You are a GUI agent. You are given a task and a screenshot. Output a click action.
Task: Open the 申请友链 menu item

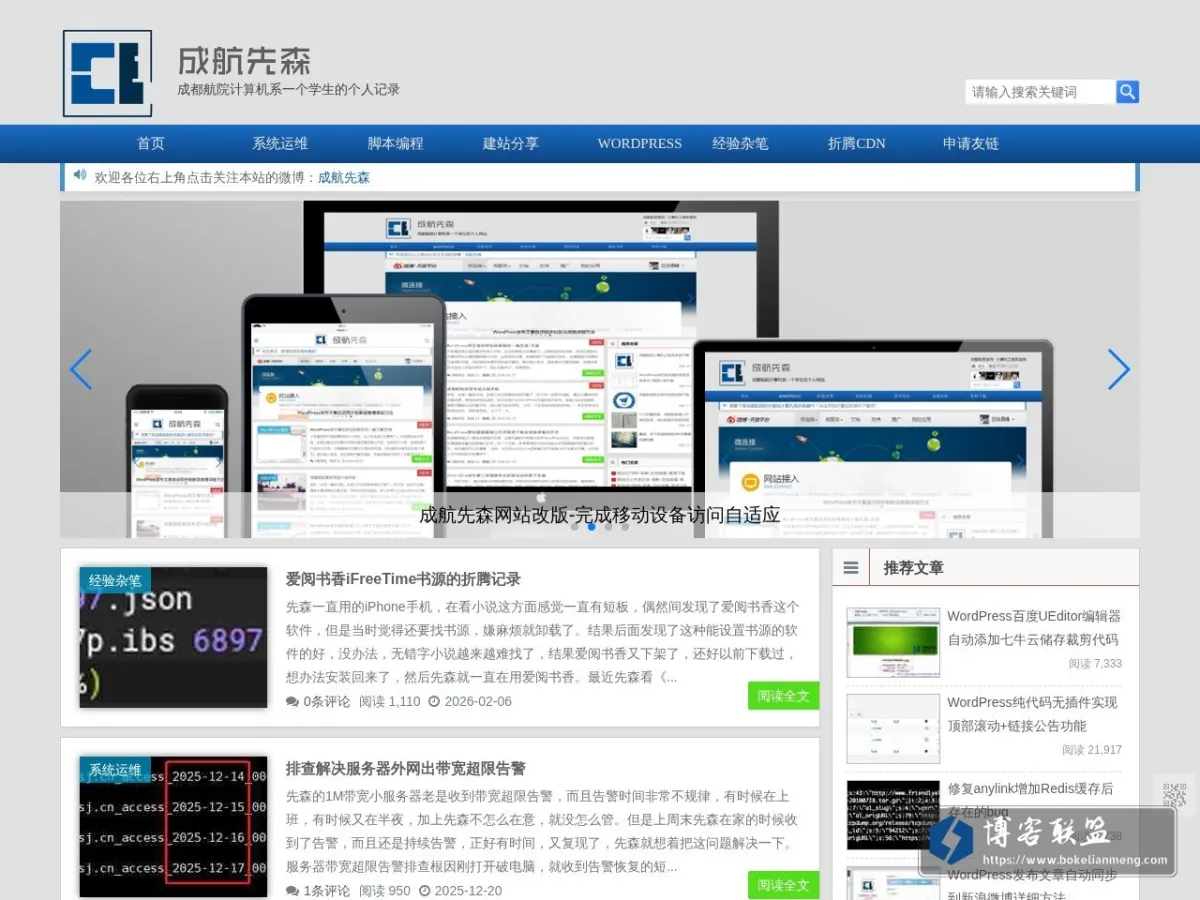(971, 143)
